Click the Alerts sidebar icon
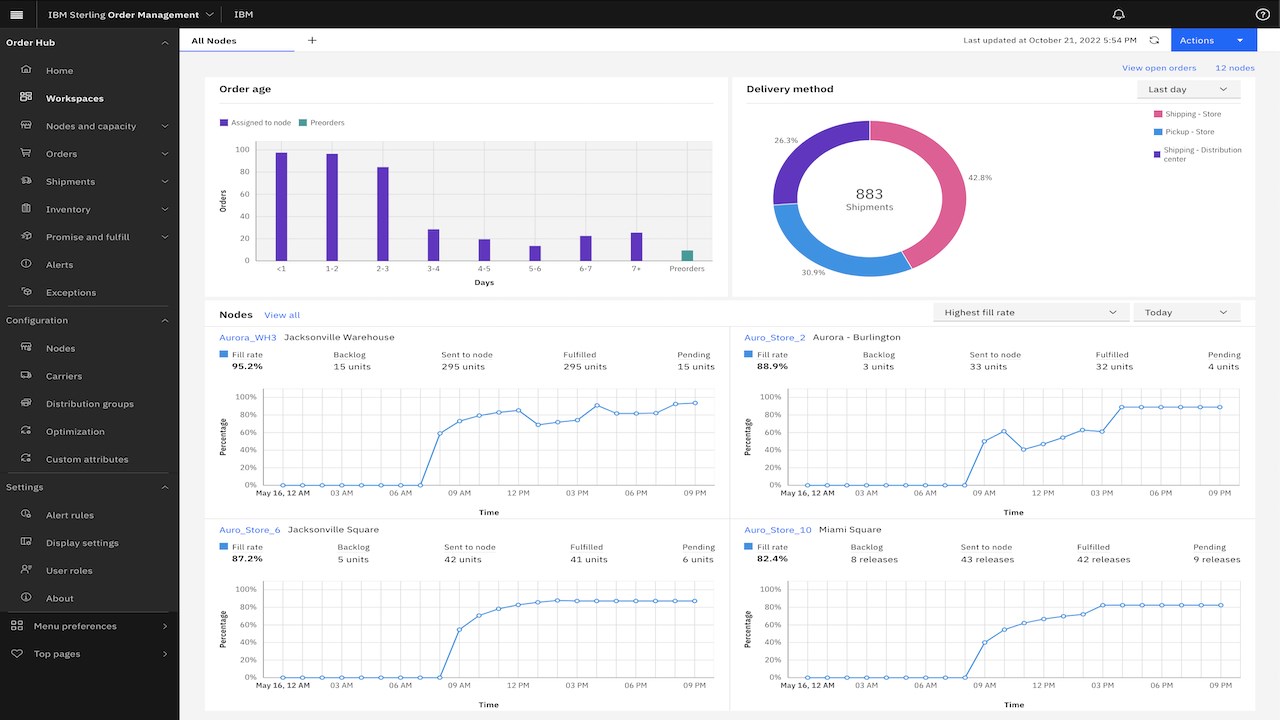This screenshot has height=720, width=1280. [x=26, y=264]
